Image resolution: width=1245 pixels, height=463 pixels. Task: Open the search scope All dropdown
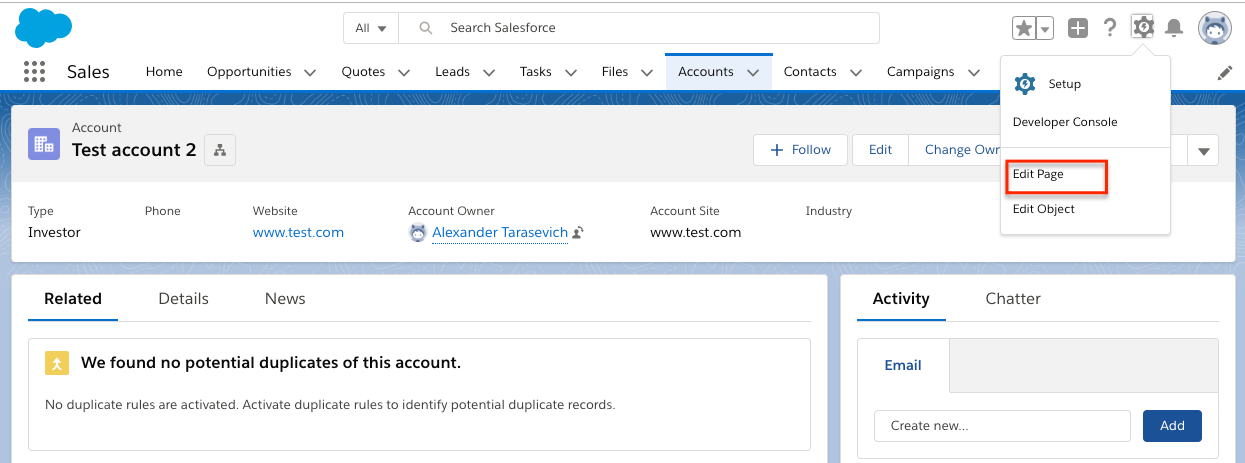click(370, 28)
